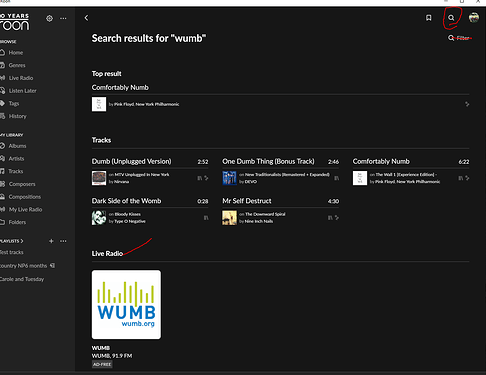Click library icon on Mr Self Destruct row
This screenshot has height=375, width=486.
pos(330,218)
